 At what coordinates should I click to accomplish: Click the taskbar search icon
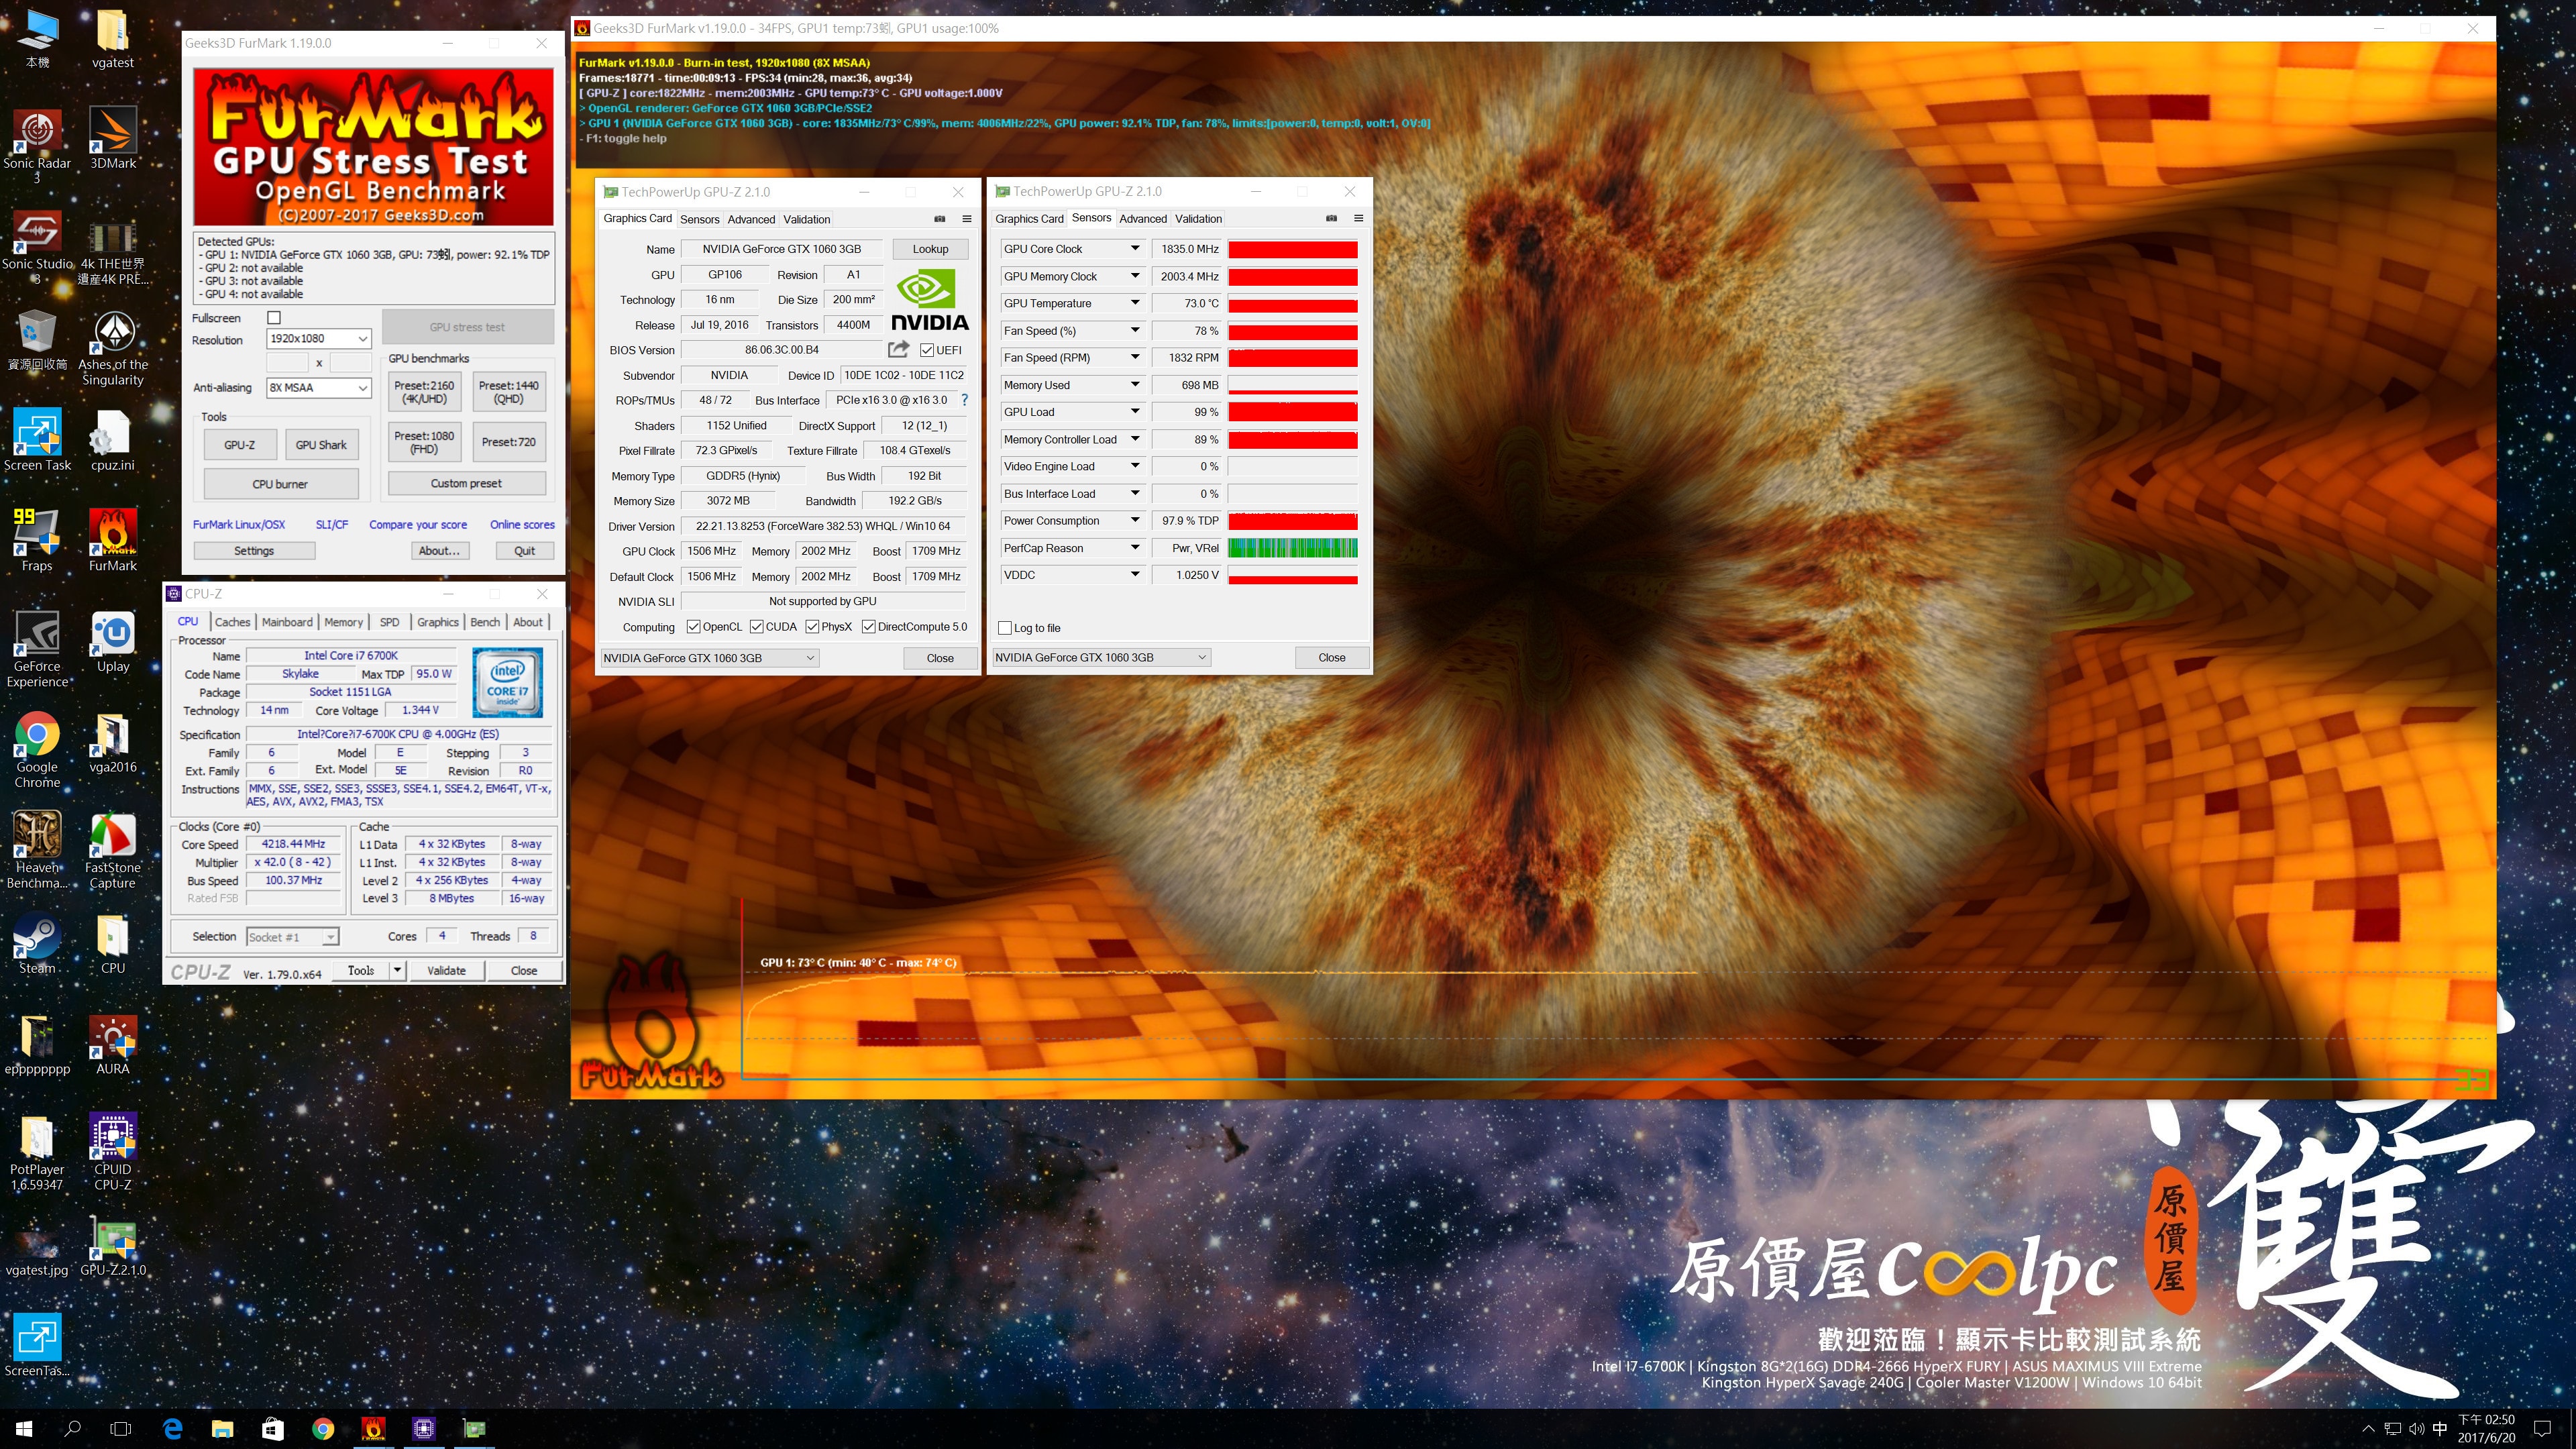pyautogui.click(x=72, y=1429)
